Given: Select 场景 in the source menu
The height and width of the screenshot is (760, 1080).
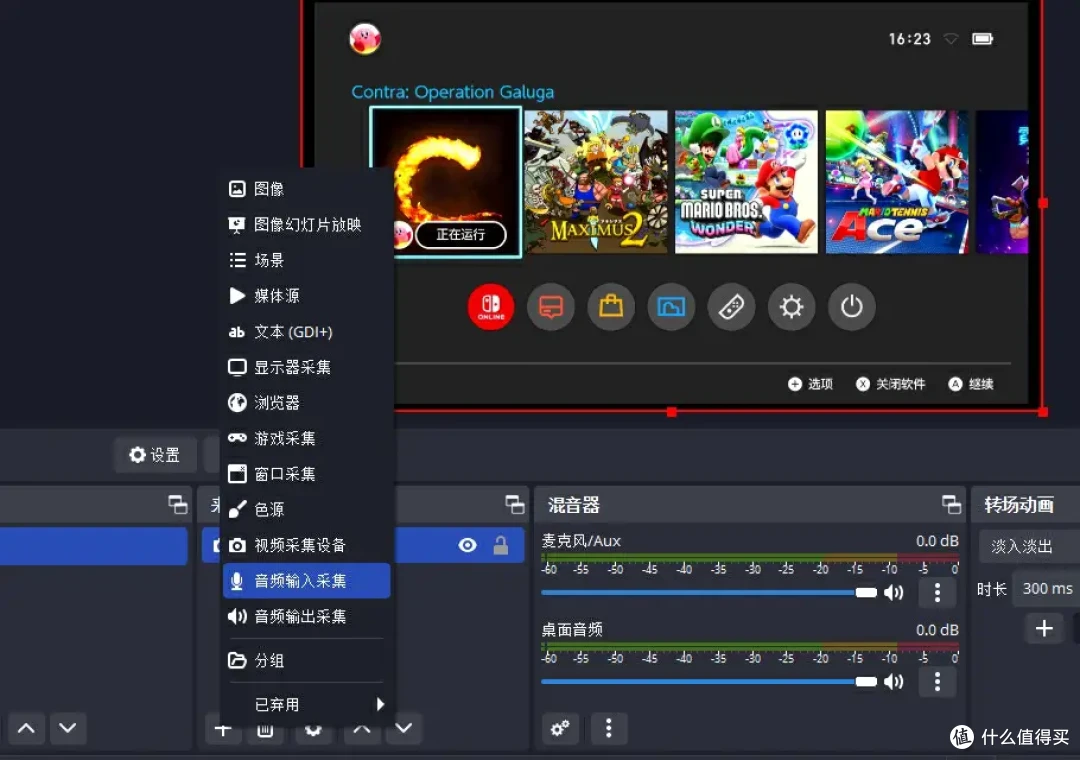Looking at the screenshot, I should 307,260.
